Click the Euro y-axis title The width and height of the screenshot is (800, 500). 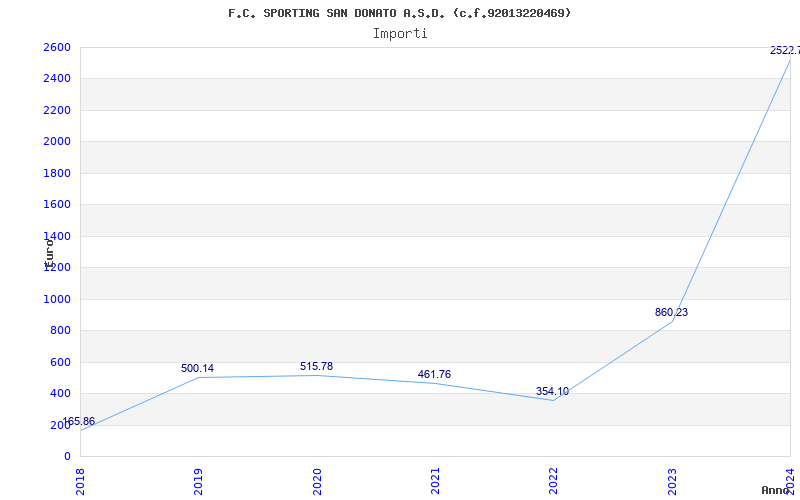(x=49, y=254)
